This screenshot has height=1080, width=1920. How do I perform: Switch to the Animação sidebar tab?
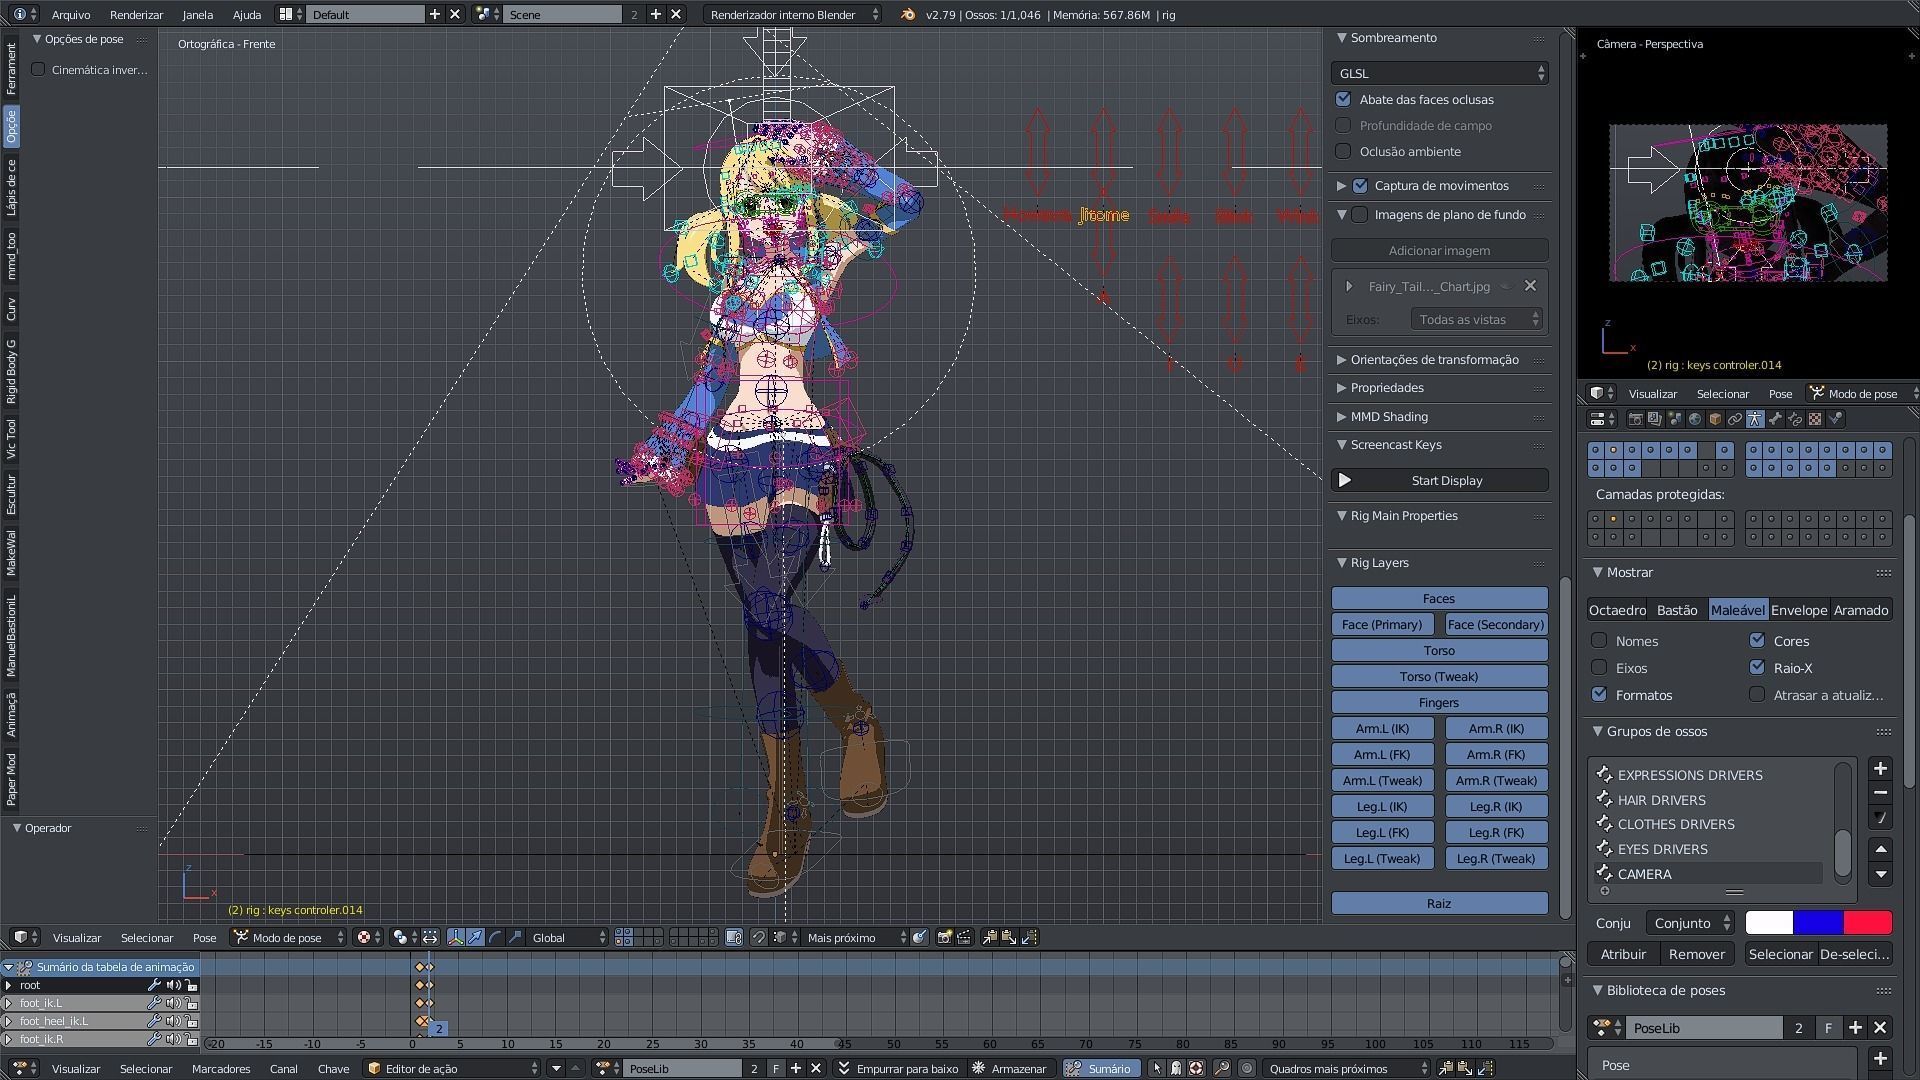coord(11,714)
